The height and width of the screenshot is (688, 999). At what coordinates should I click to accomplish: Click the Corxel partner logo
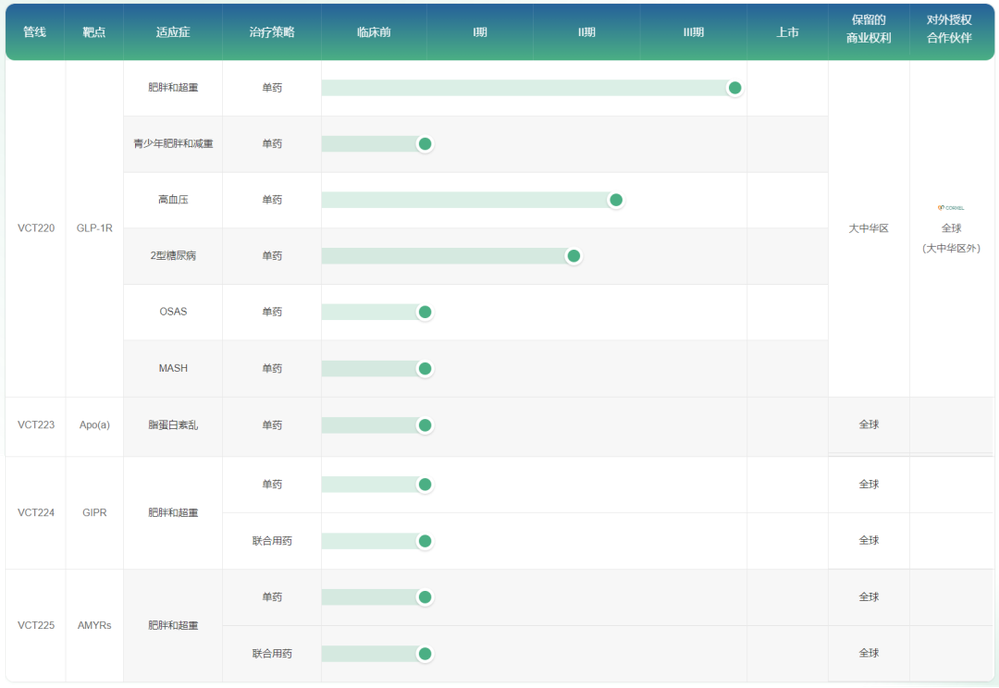[x=951, y=208]
